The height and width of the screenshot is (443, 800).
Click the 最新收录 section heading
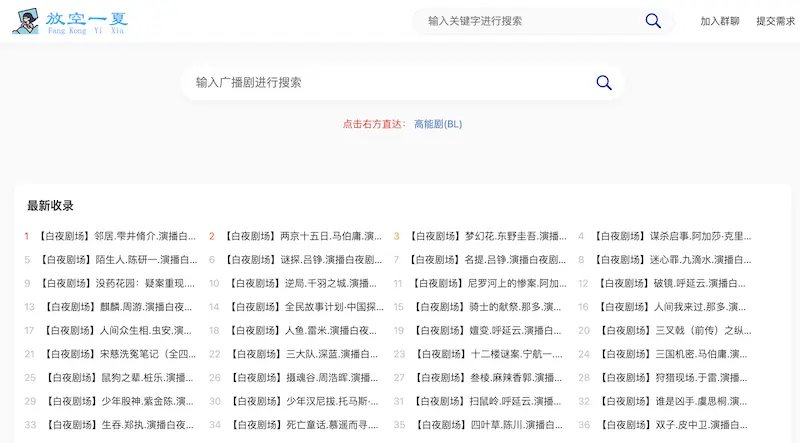[50, 206]
